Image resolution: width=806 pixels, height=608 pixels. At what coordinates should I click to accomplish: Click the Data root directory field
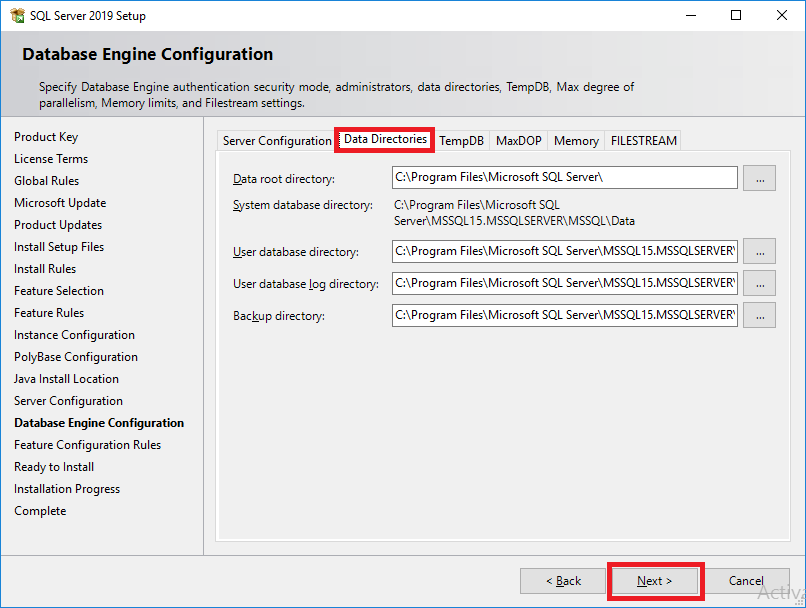[x=564, y=177]
